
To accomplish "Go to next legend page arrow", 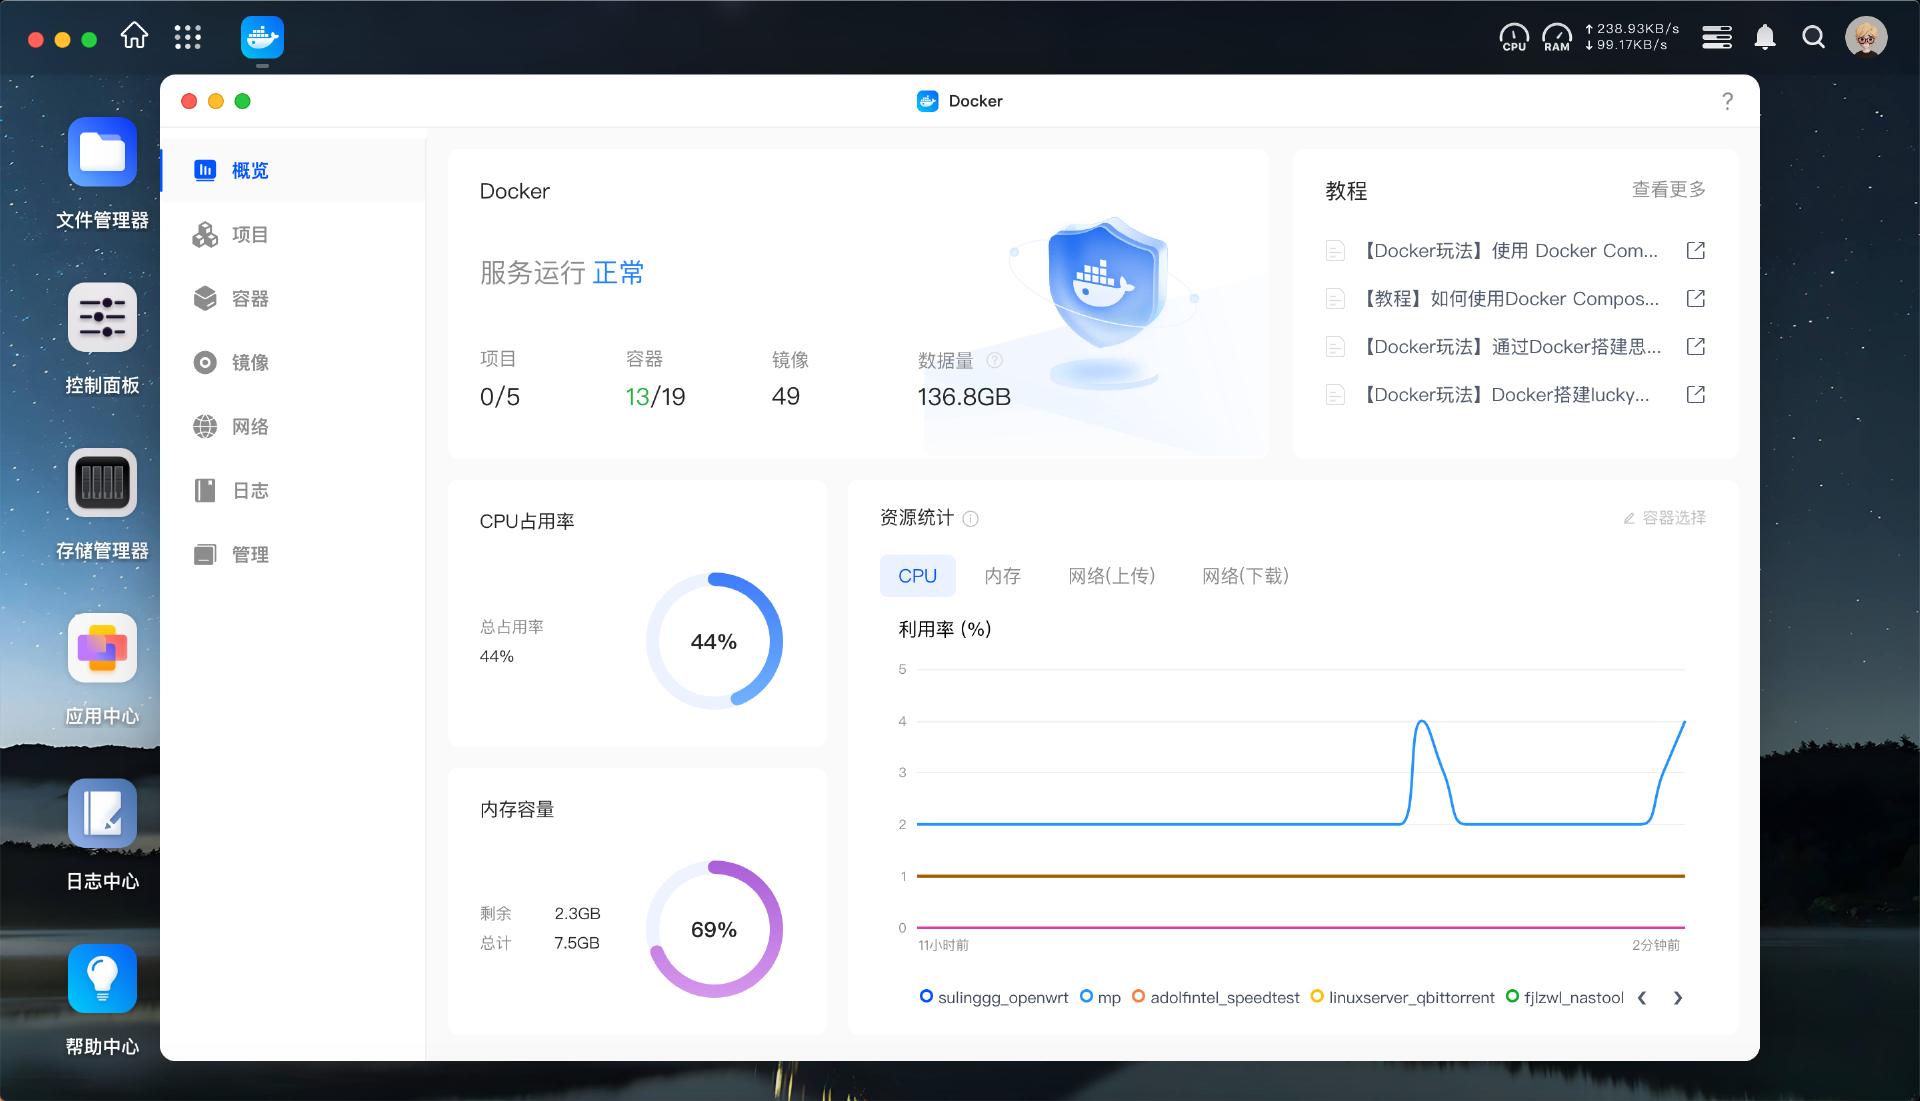I will pyautogui.click(x=1678, y=998).
